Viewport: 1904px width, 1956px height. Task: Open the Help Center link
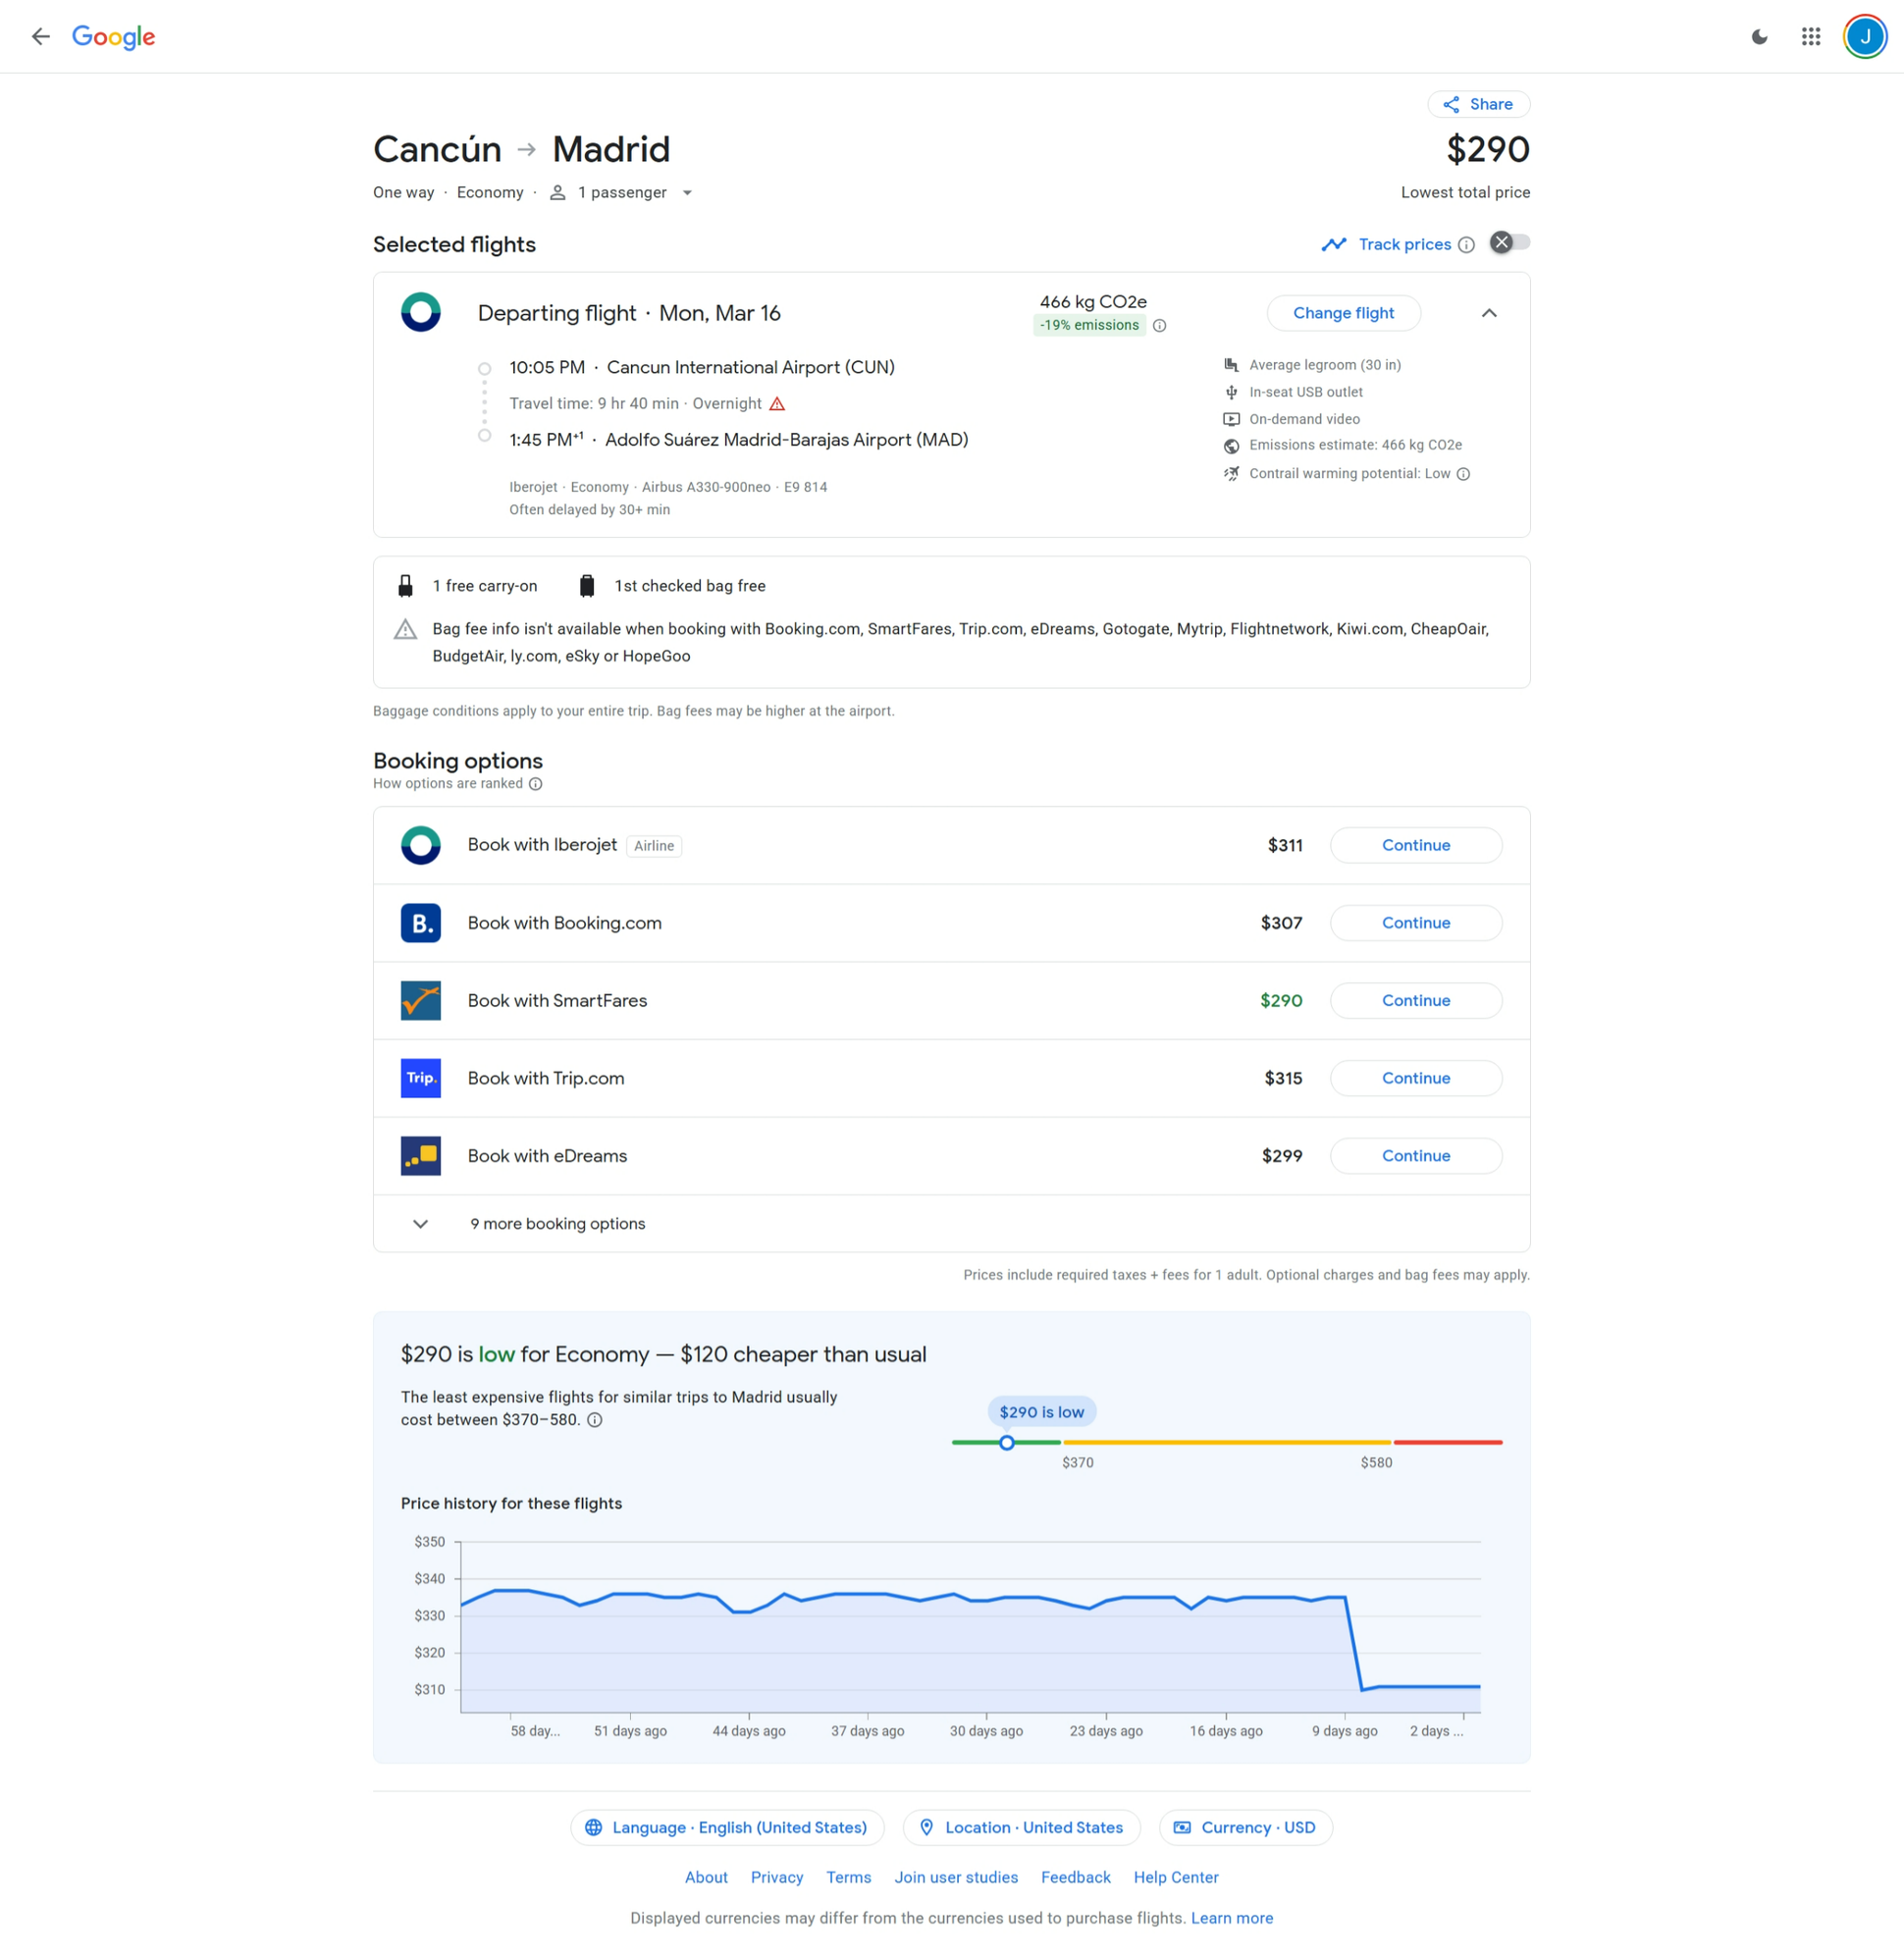(1175, 1878)
